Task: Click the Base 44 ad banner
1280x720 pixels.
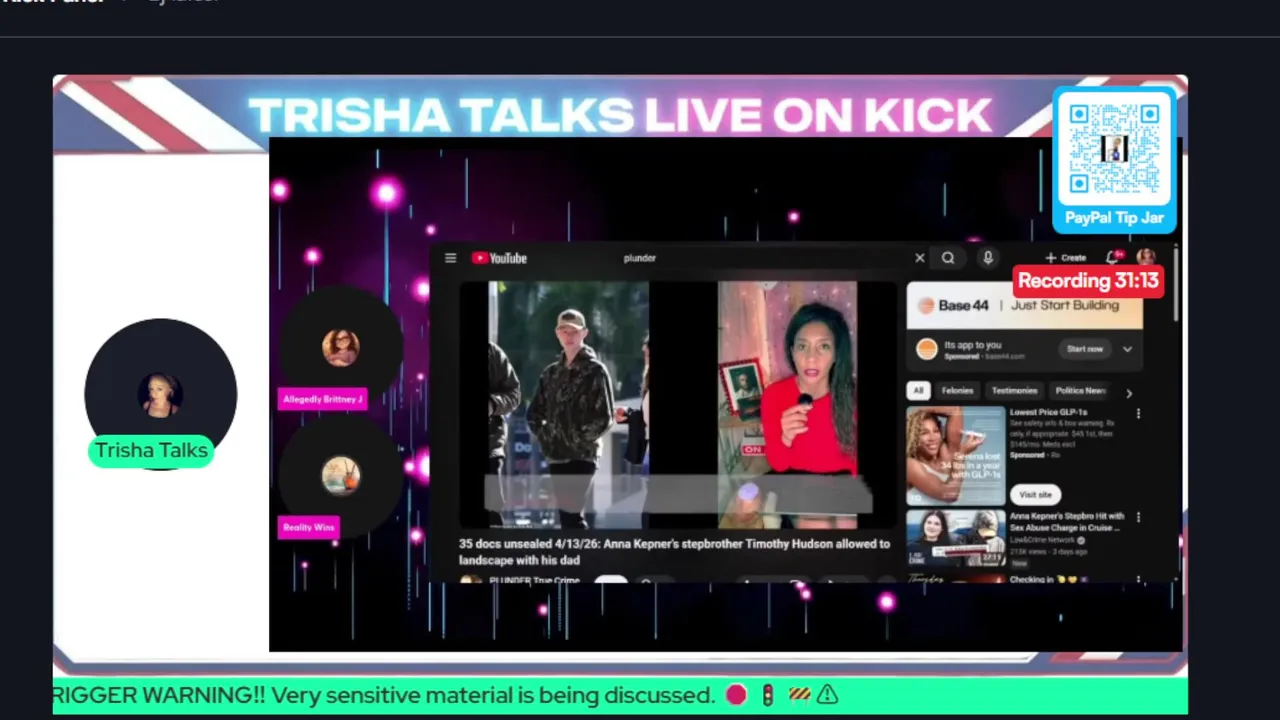Action: click(x=1024, y=305)
